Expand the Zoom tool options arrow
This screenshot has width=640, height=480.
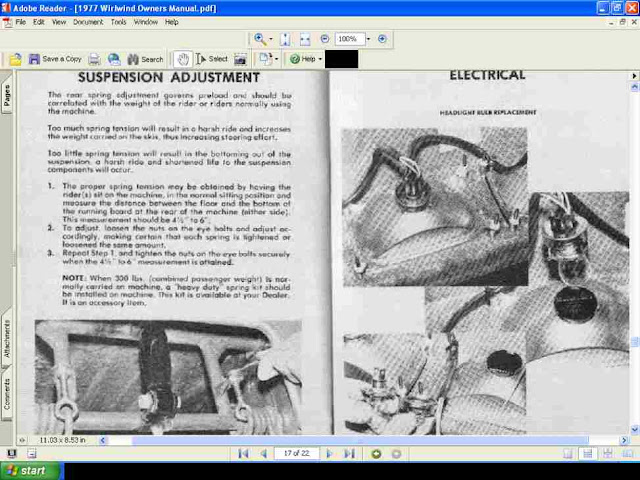pos(271,39)
